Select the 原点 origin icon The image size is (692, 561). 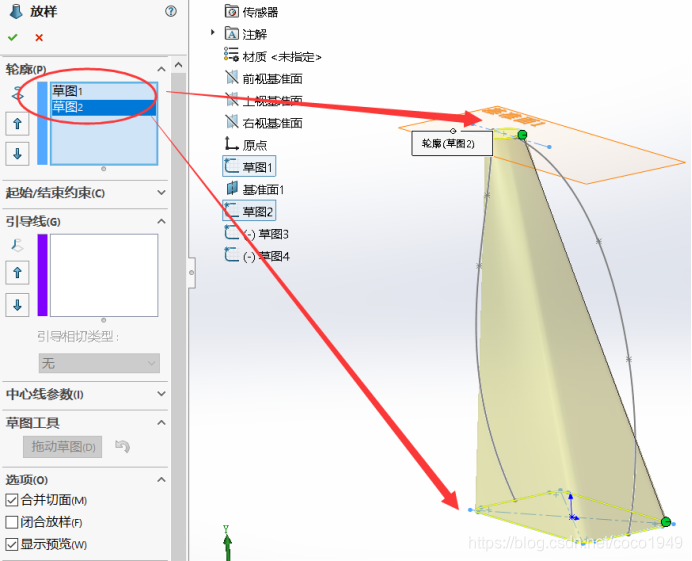point(232,144)
